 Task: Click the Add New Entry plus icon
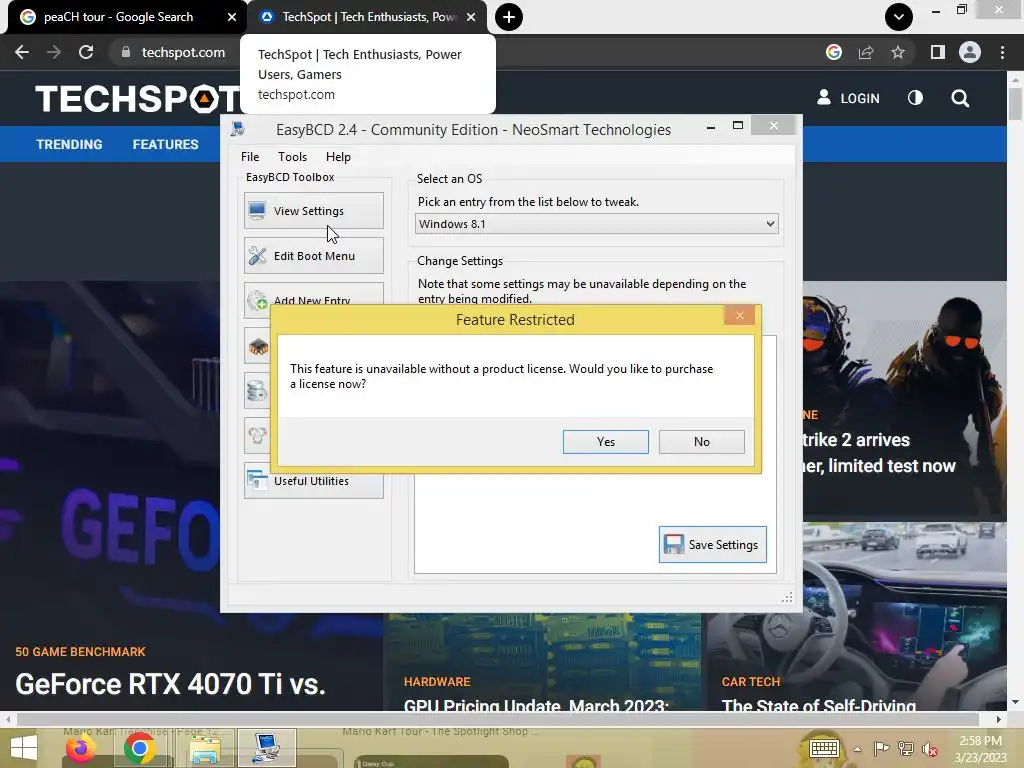[x=257, y=300]
